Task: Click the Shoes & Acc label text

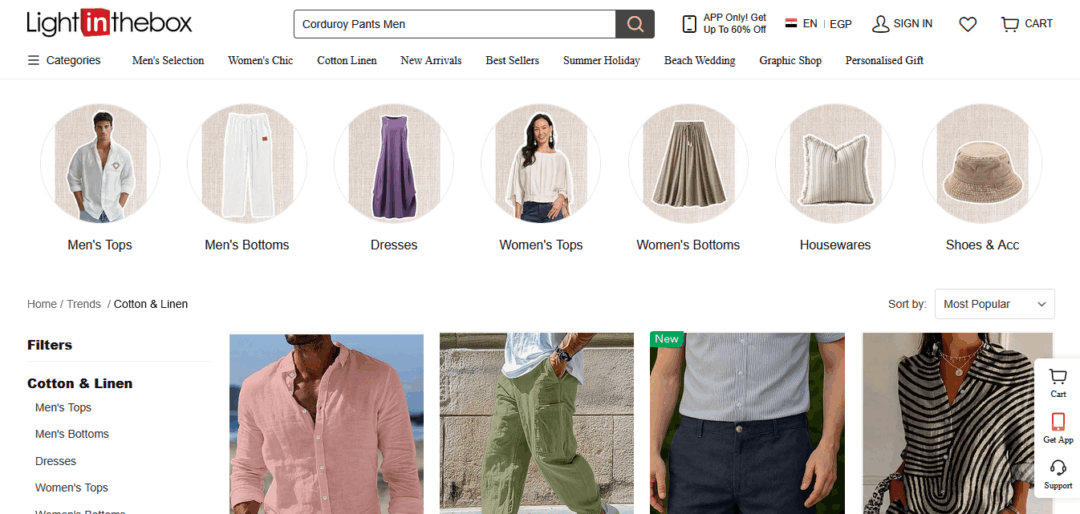Action: (982, 245)
